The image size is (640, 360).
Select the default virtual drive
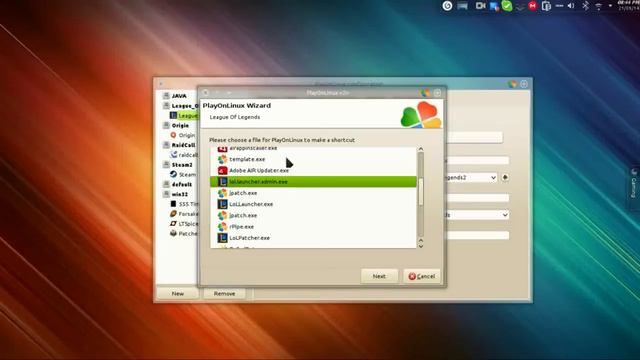coord(182,184)
